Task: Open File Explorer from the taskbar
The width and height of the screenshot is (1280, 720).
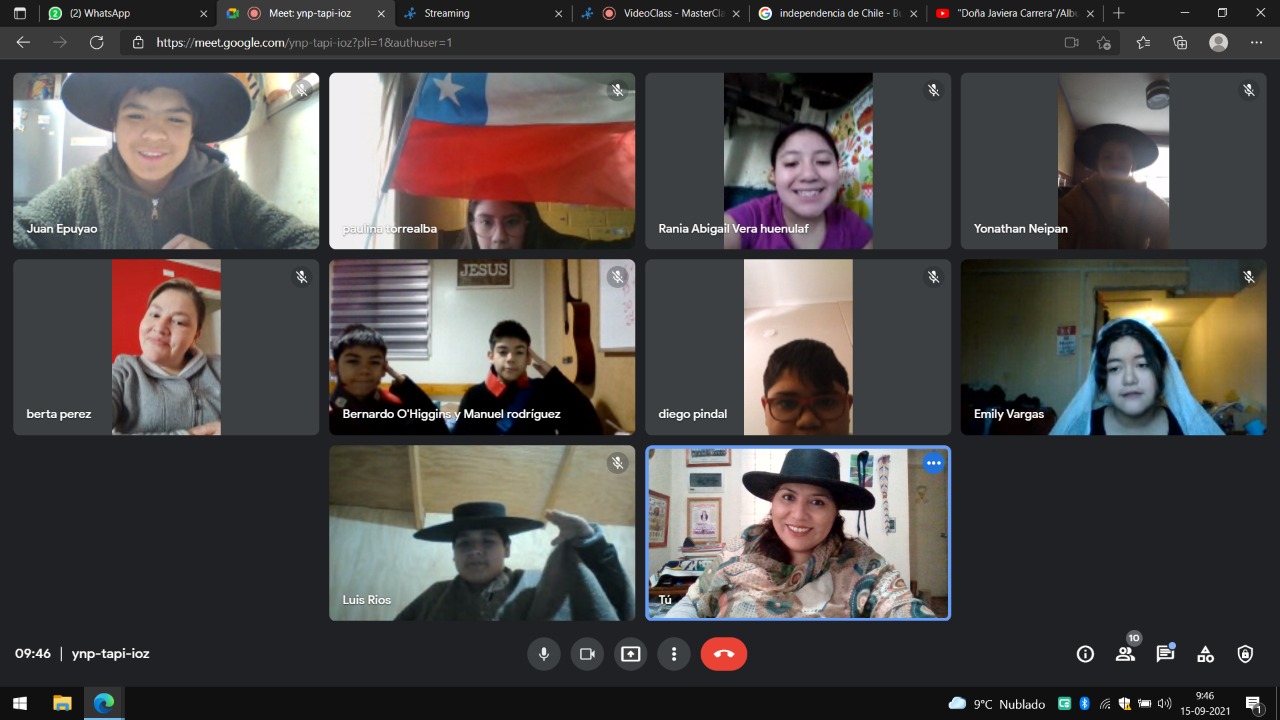Action: click(62, 703)
